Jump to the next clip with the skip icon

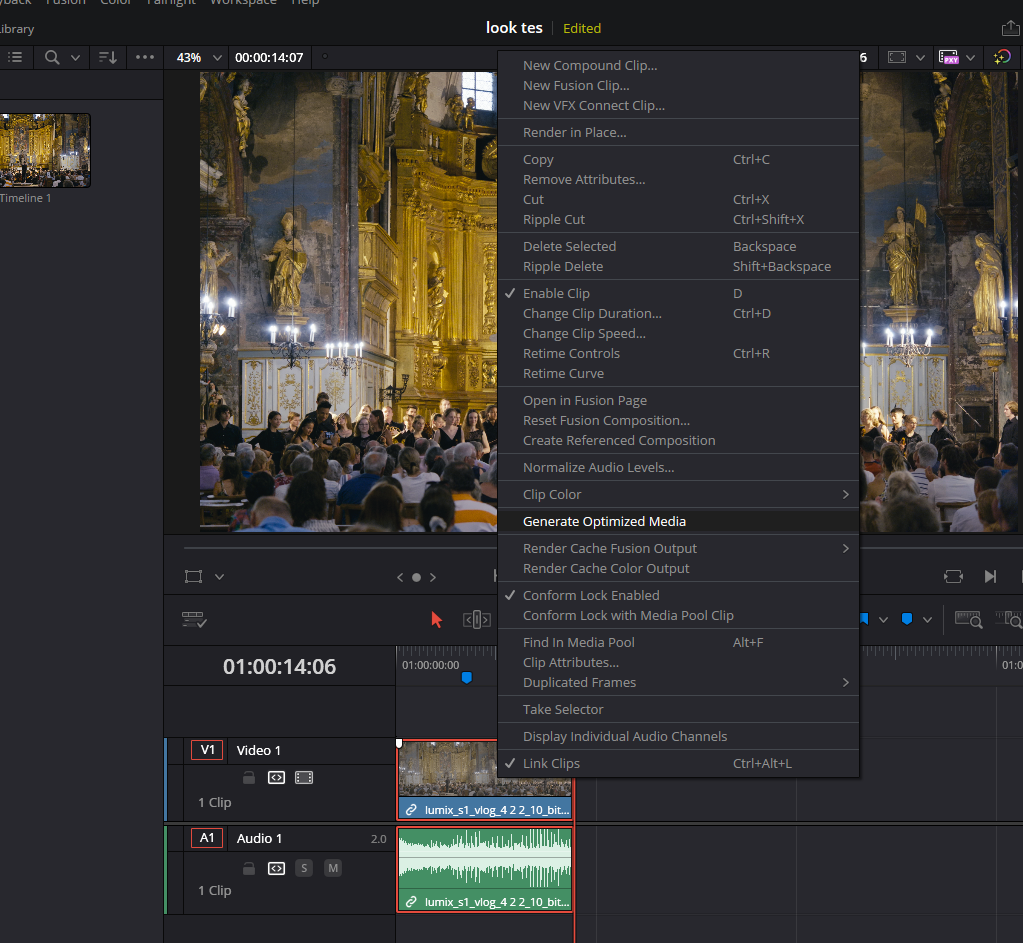point(990,576)
